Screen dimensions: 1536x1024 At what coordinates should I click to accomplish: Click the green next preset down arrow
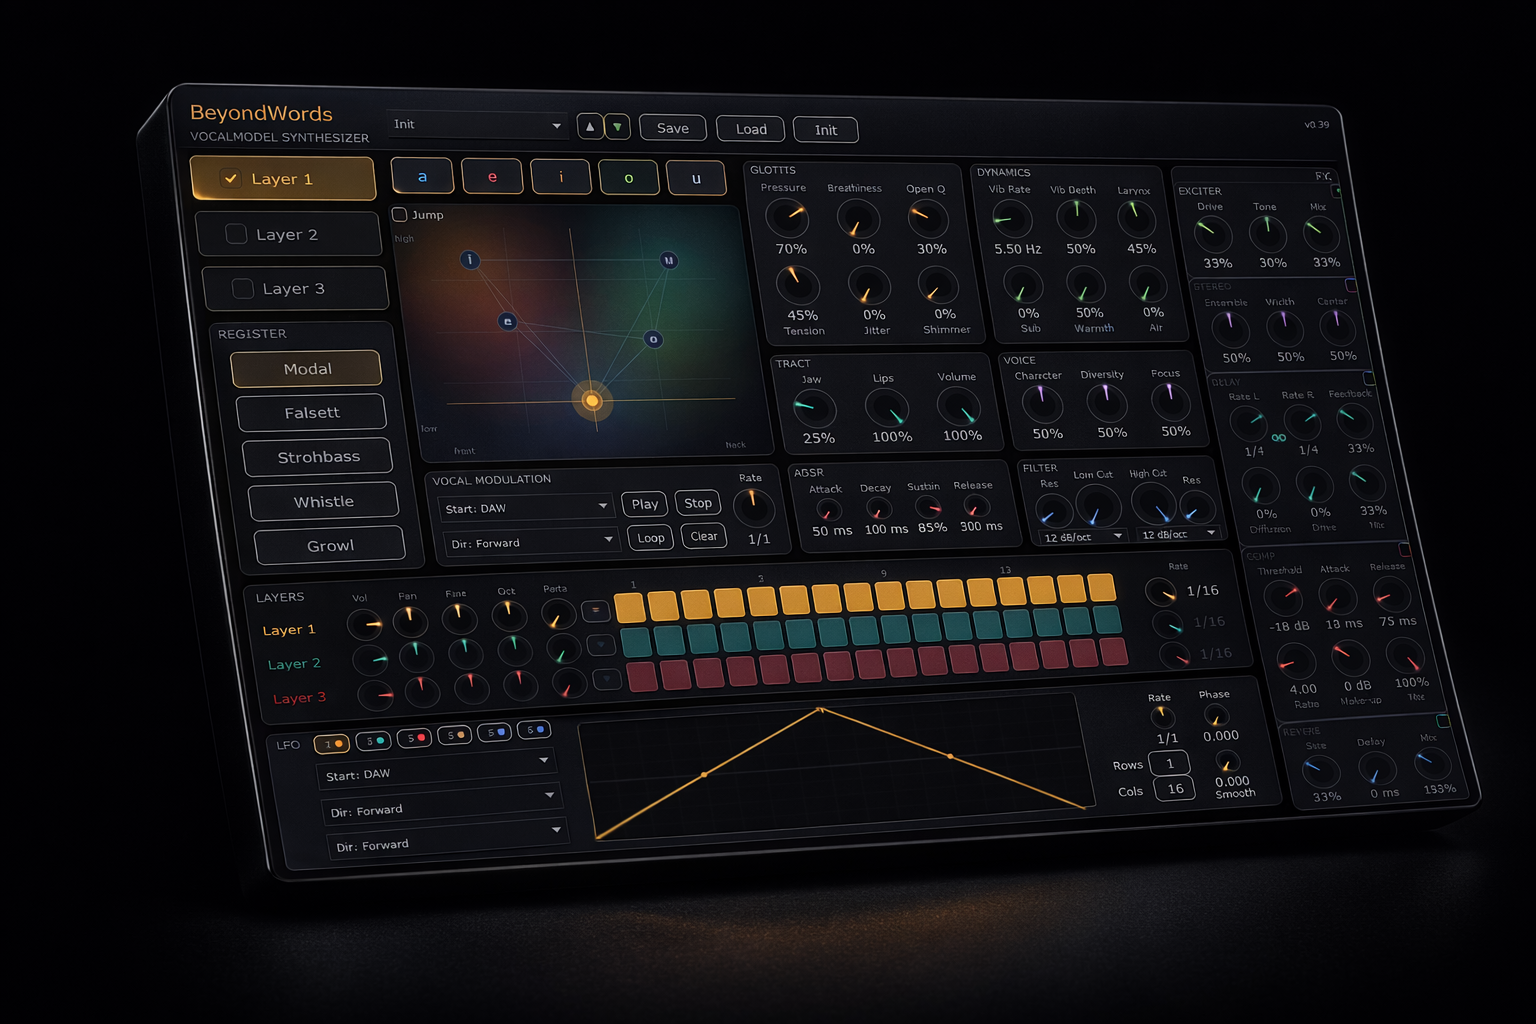[x=617, y=127]
